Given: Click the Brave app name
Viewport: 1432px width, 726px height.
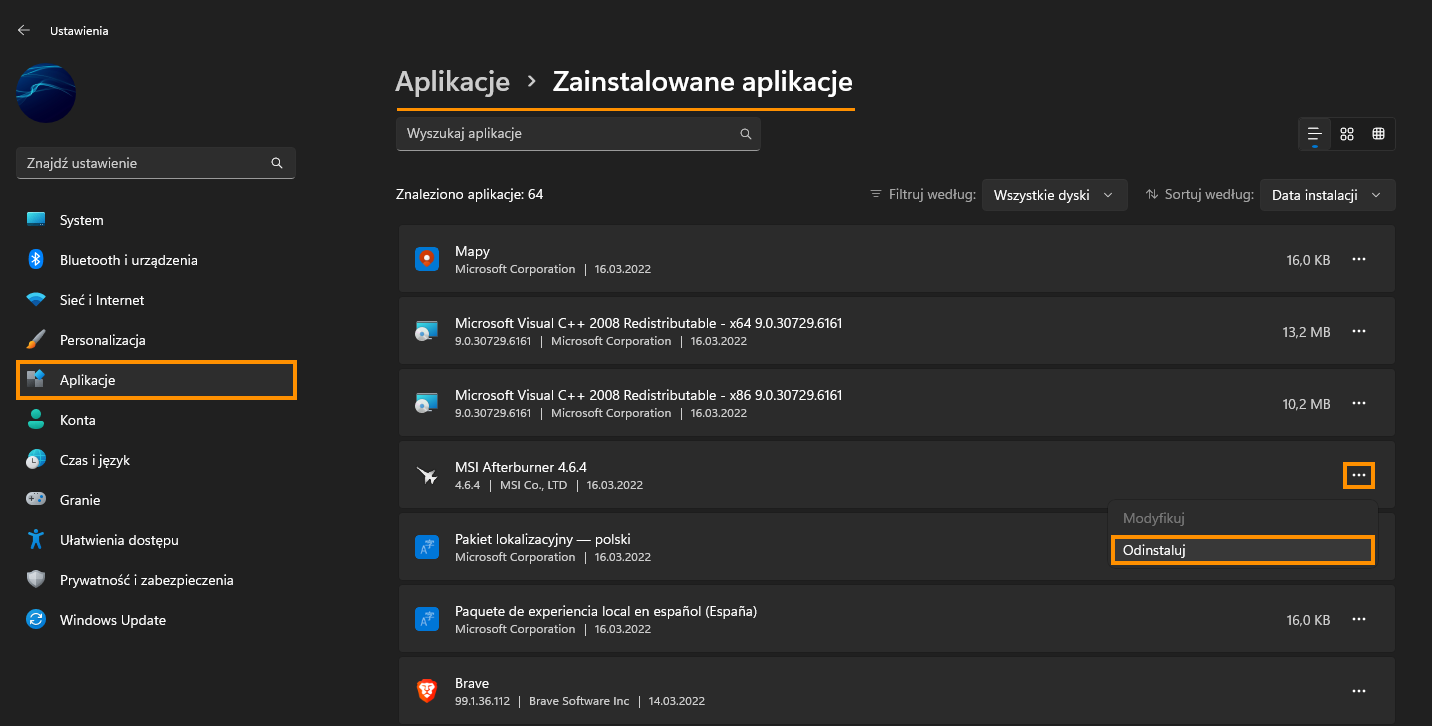Looking at the screenshot, I should point(472,683).
